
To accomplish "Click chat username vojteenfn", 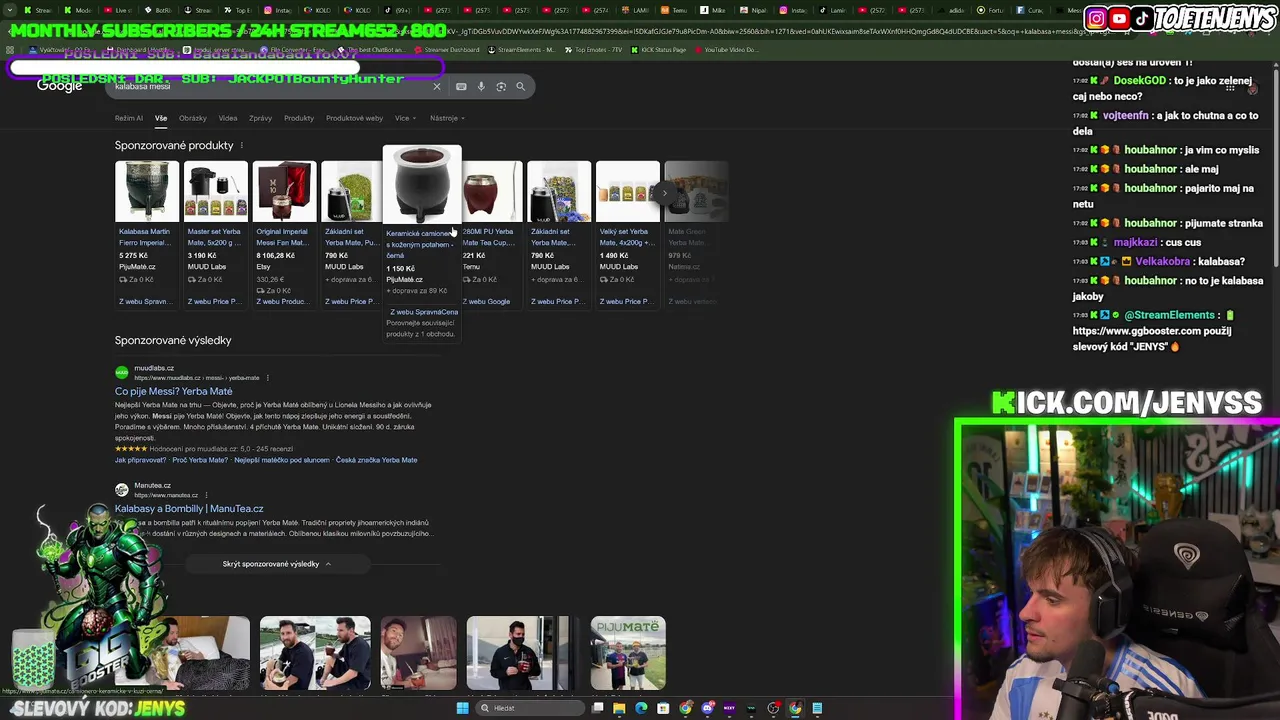I will [1125, 116].
